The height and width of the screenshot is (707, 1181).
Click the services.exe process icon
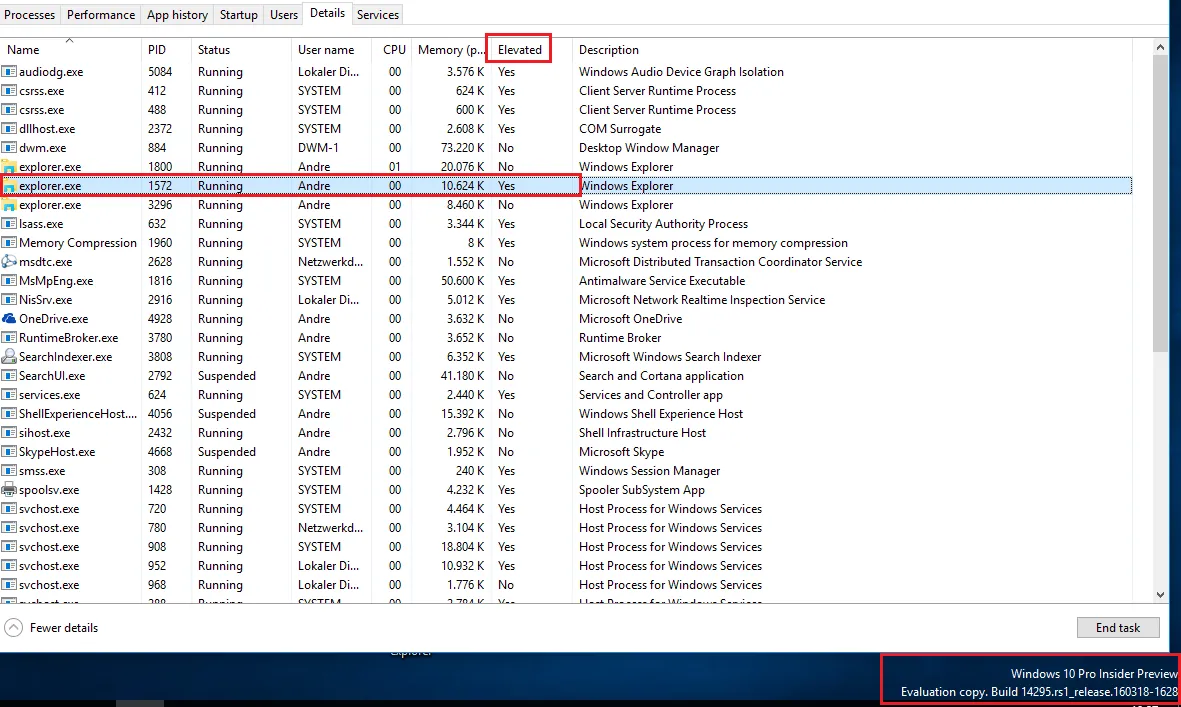coord(9,395)
